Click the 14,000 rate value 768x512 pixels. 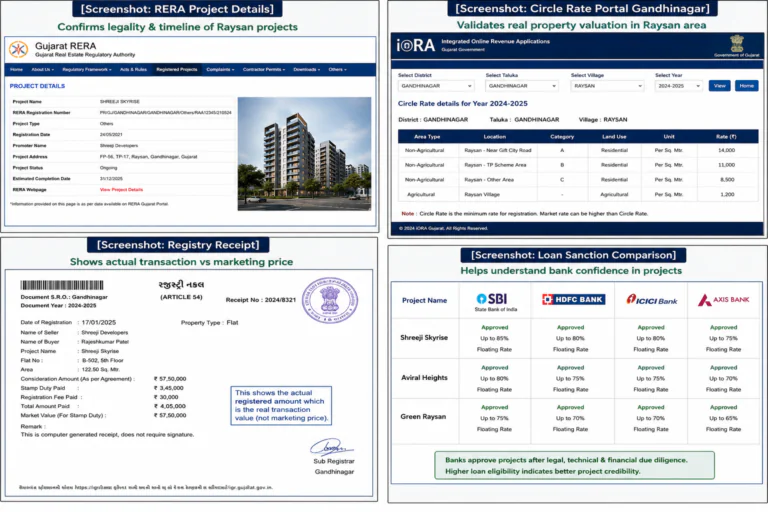[726, 150]
